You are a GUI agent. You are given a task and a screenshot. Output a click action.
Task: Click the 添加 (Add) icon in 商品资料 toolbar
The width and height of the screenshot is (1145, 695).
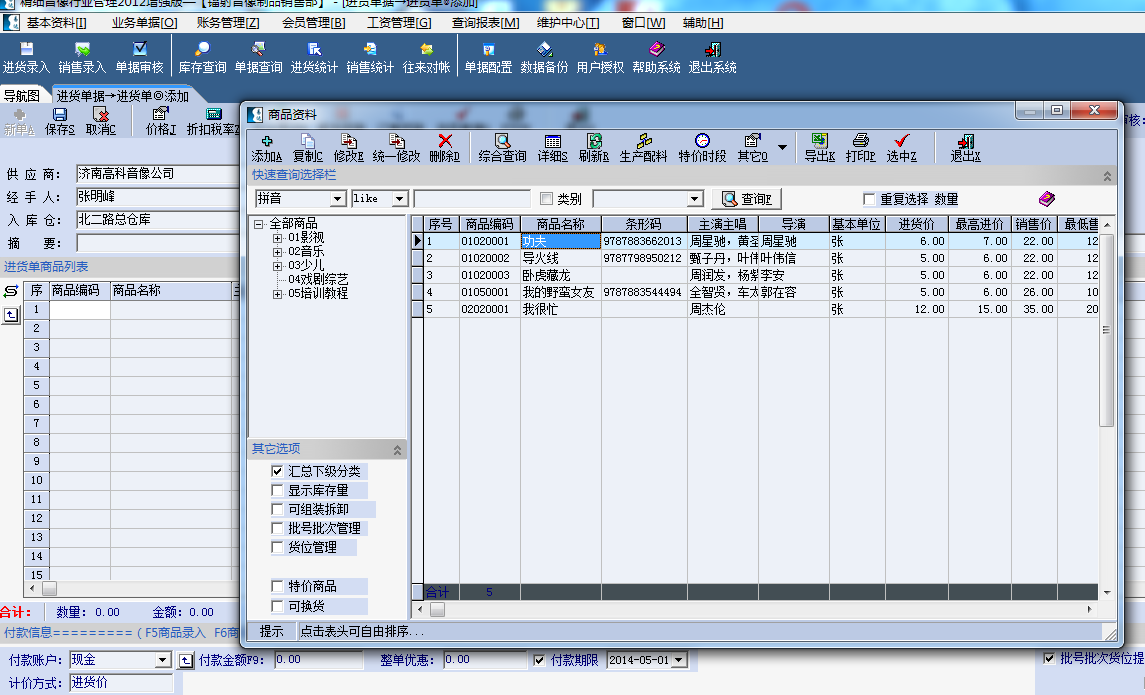coord(267,148)
